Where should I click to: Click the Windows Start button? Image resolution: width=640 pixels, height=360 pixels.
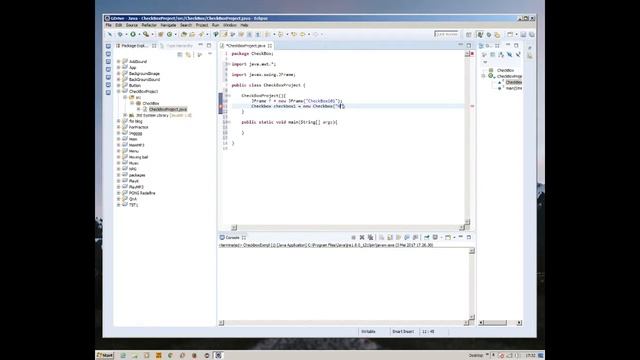click(x=105, y=356)
